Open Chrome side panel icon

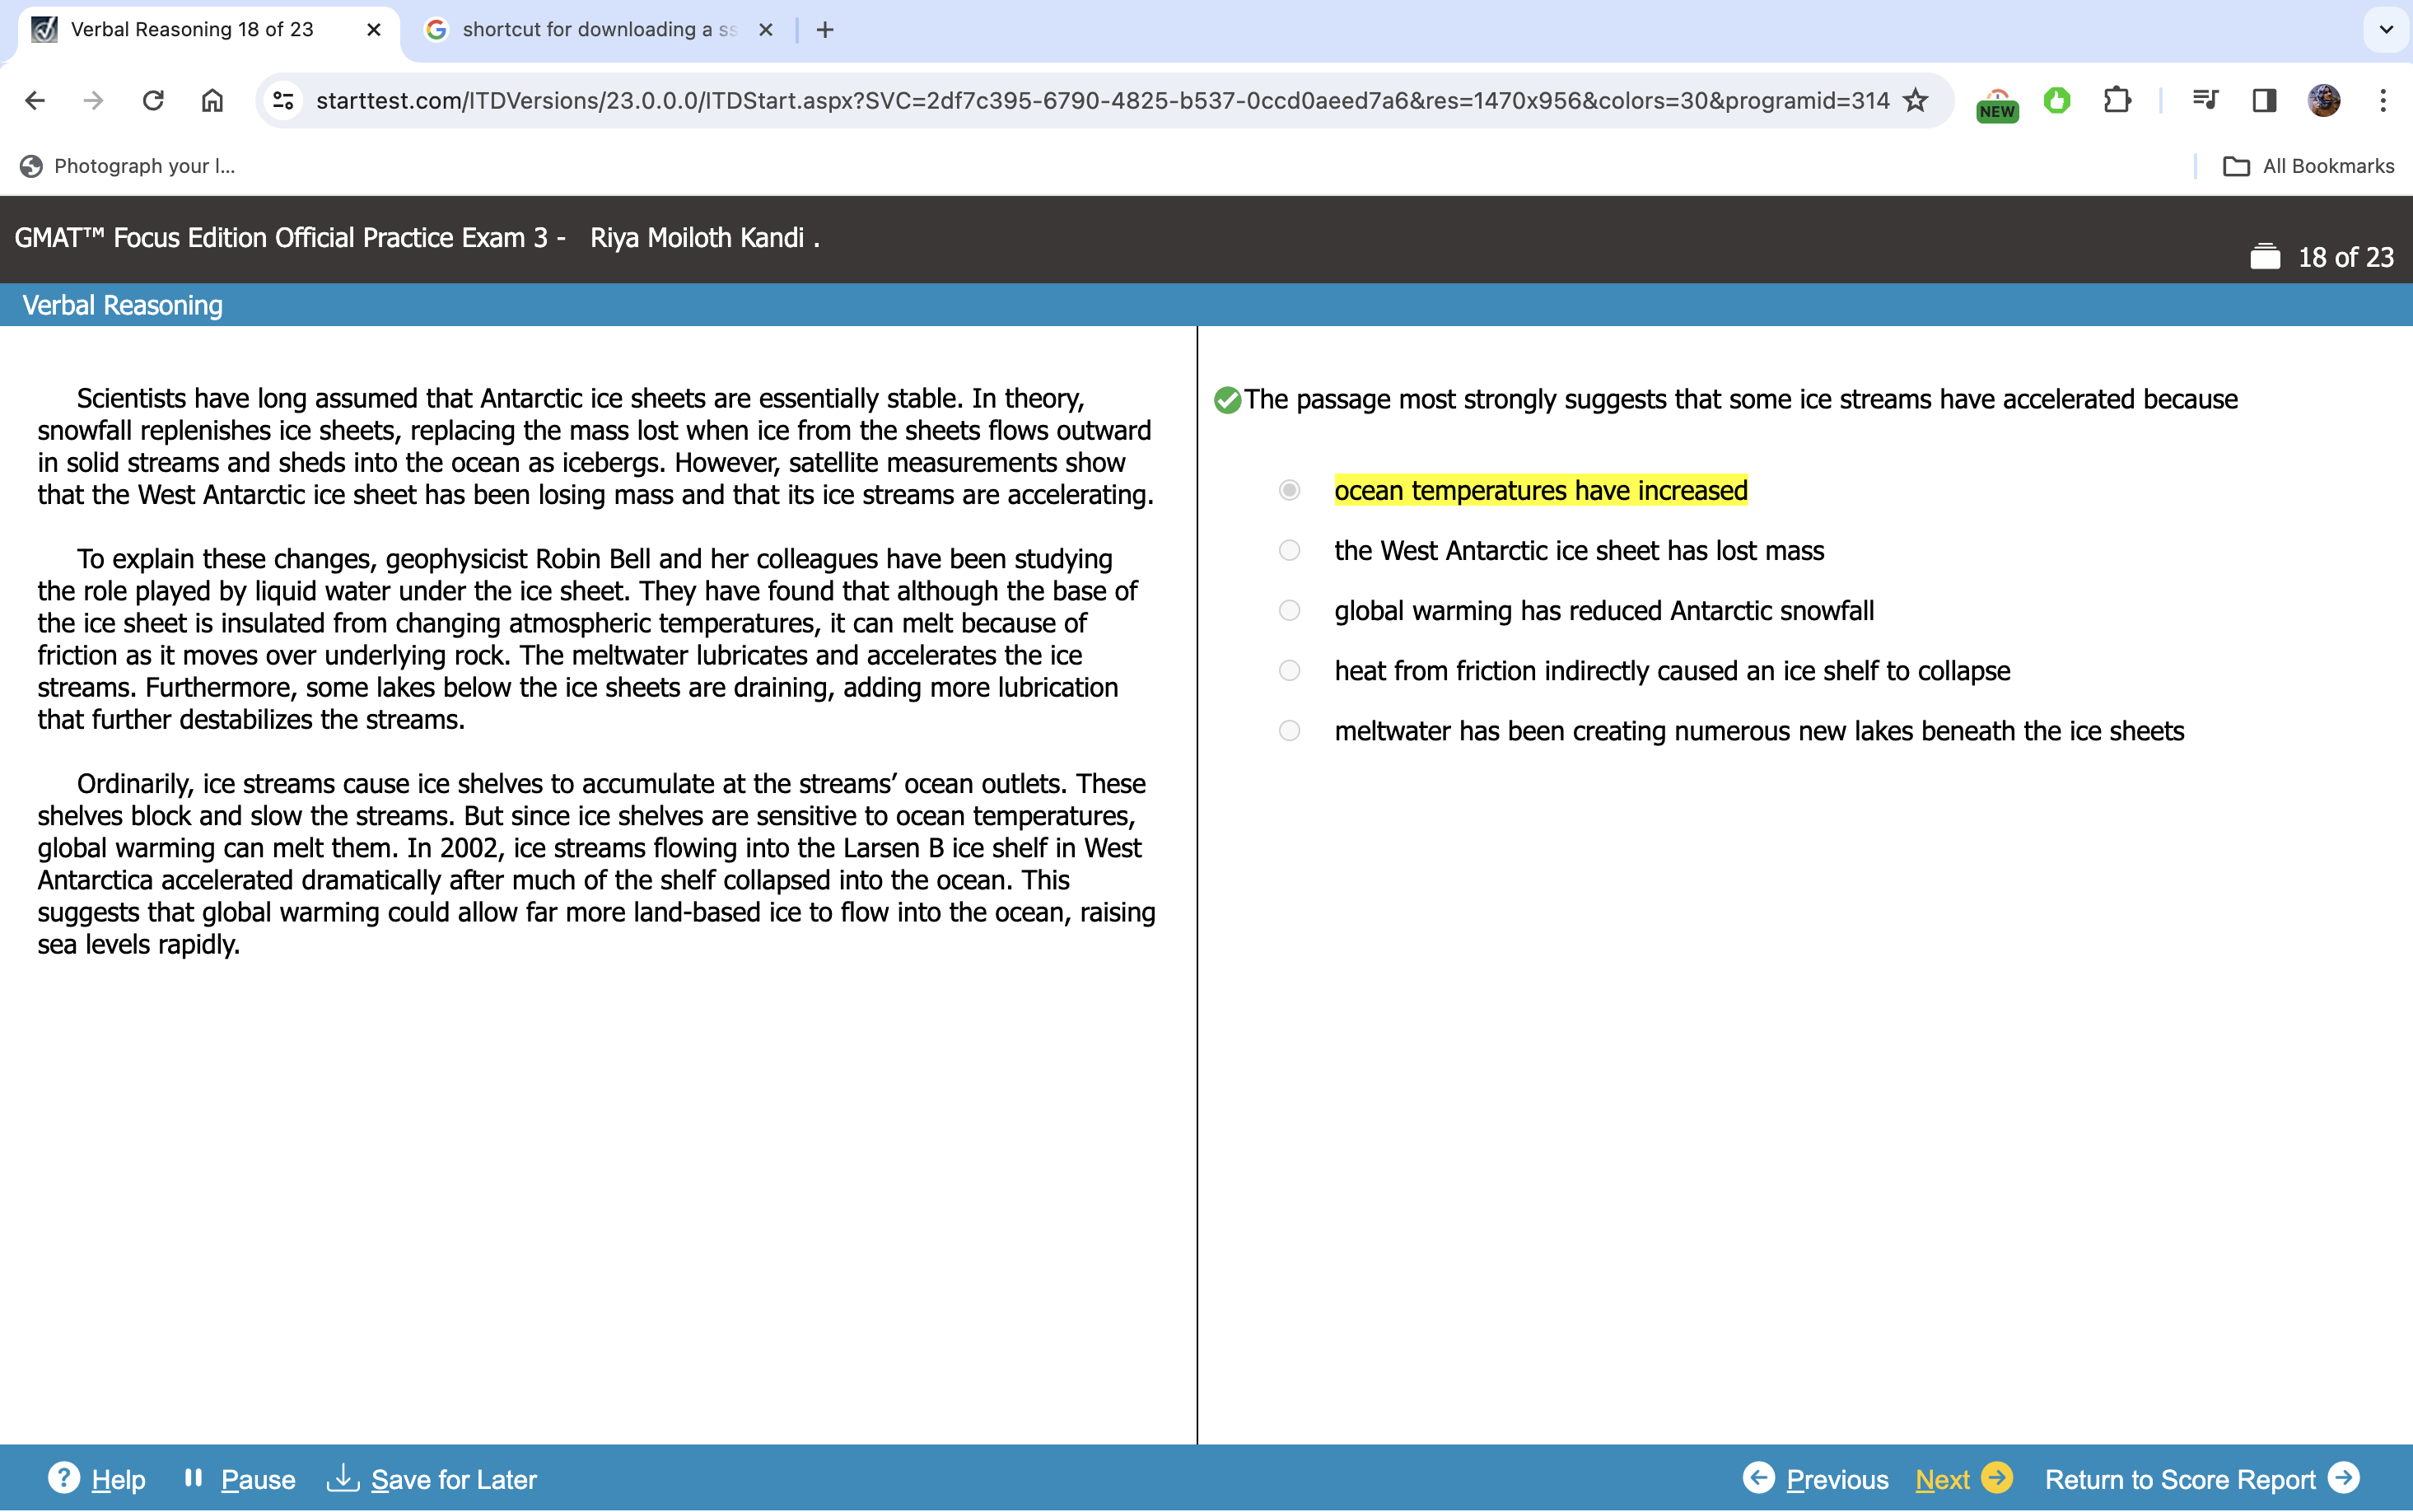pos(2264,100)
